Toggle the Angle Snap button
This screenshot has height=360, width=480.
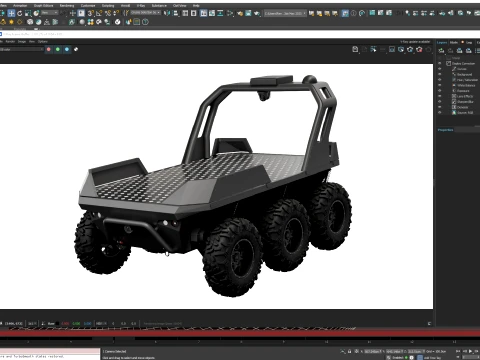pyautogui.click(x=99, y=13)
